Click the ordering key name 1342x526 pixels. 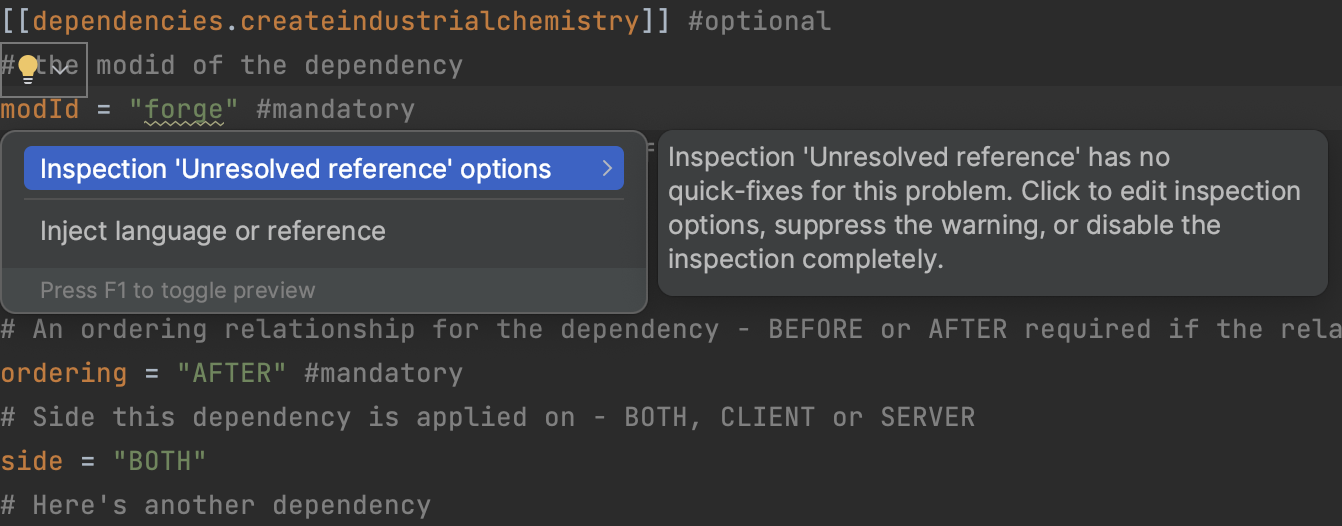(63, 373)
